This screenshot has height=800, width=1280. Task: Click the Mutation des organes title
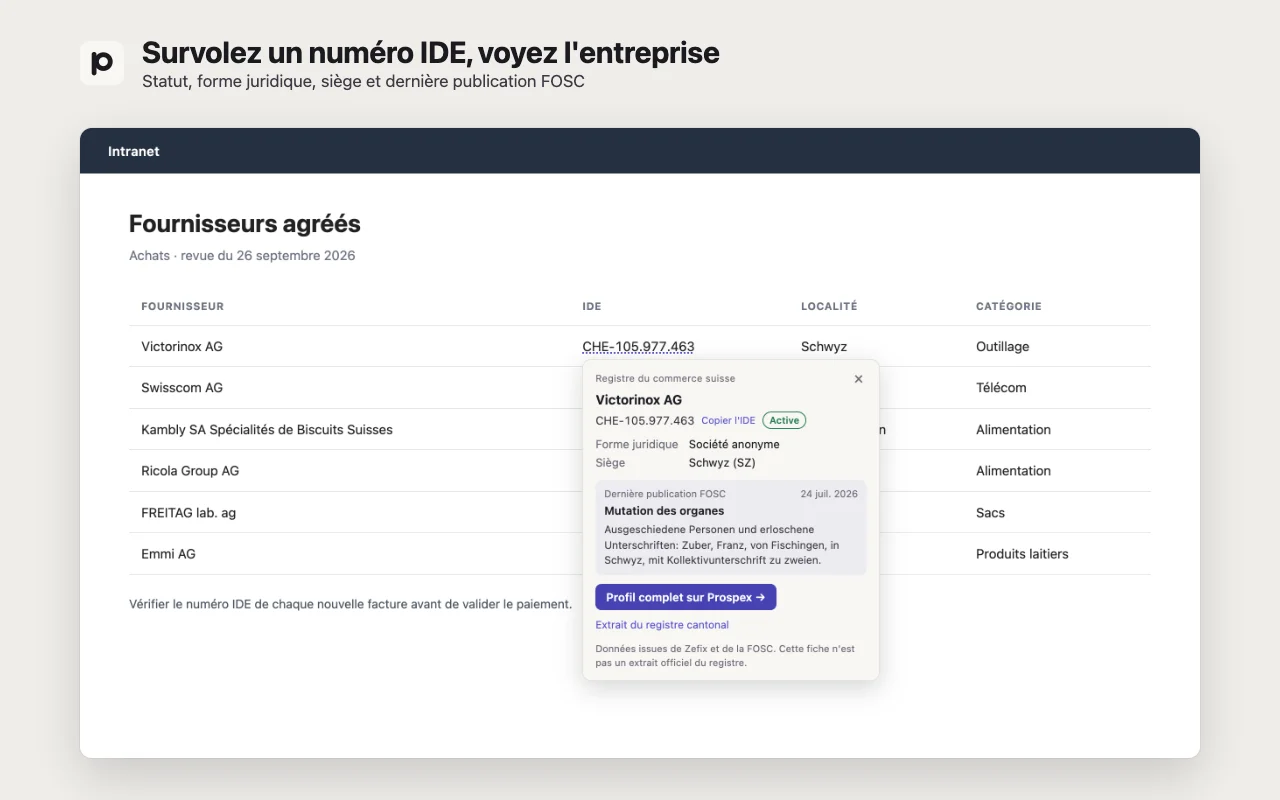[664, 511]
